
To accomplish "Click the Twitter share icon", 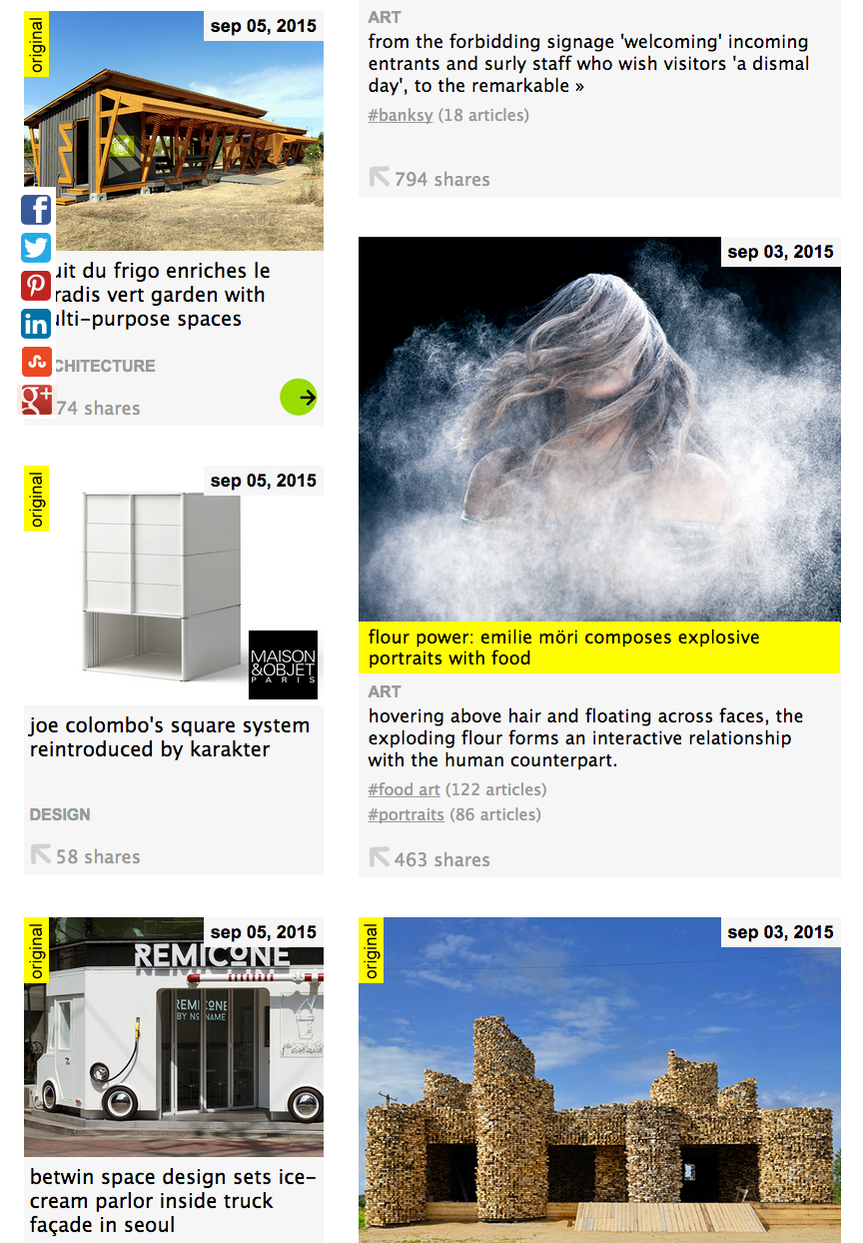I will (36, 248).
